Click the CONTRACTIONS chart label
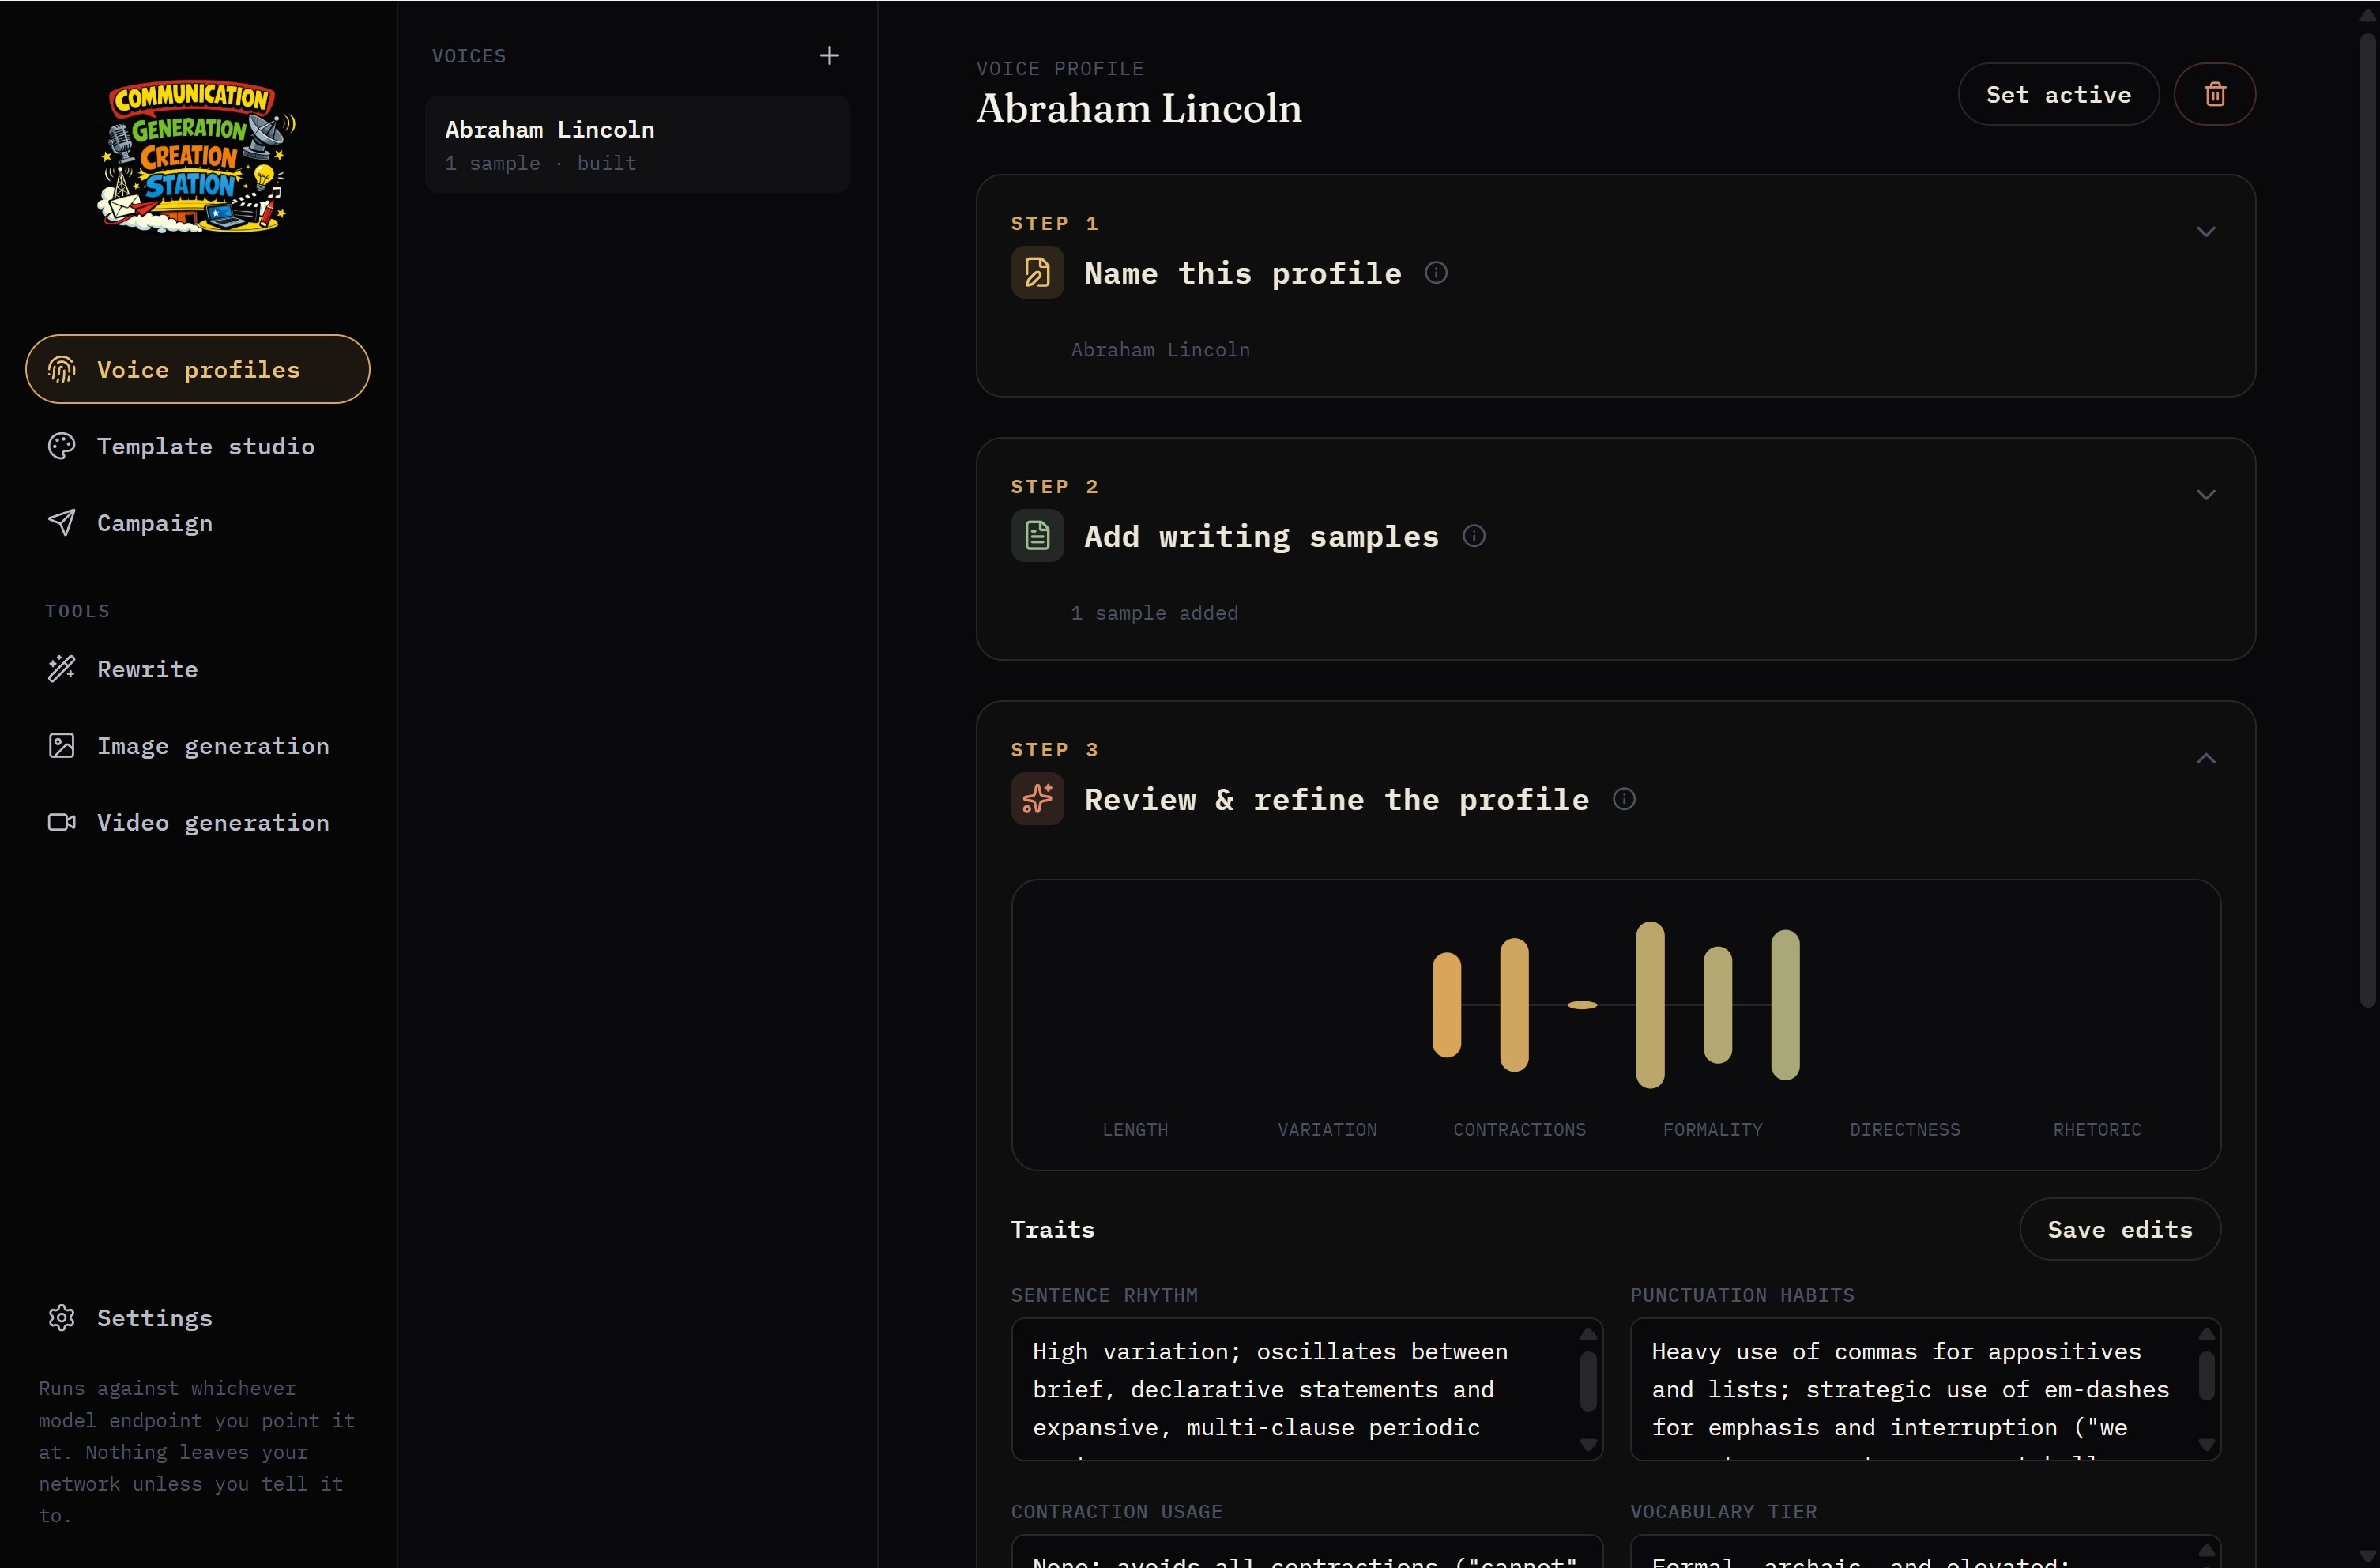This screenshot has height=1568, width=2380. [x=1519, y=1129]
